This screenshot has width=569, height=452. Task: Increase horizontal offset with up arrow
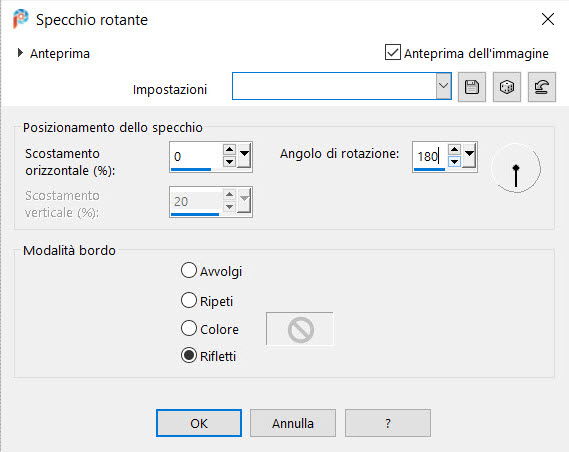click(x=229, y=149)
